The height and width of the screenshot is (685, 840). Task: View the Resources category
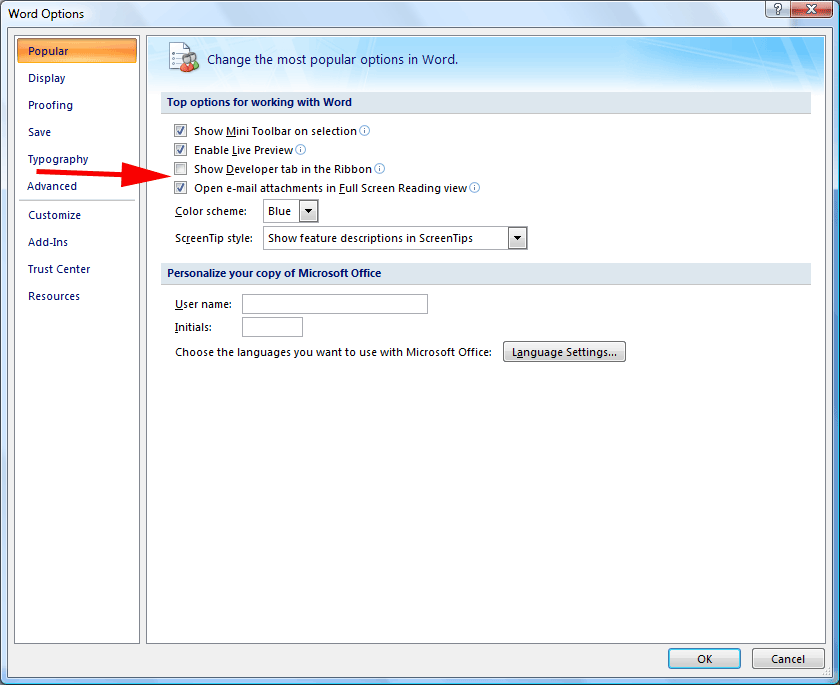54,296
